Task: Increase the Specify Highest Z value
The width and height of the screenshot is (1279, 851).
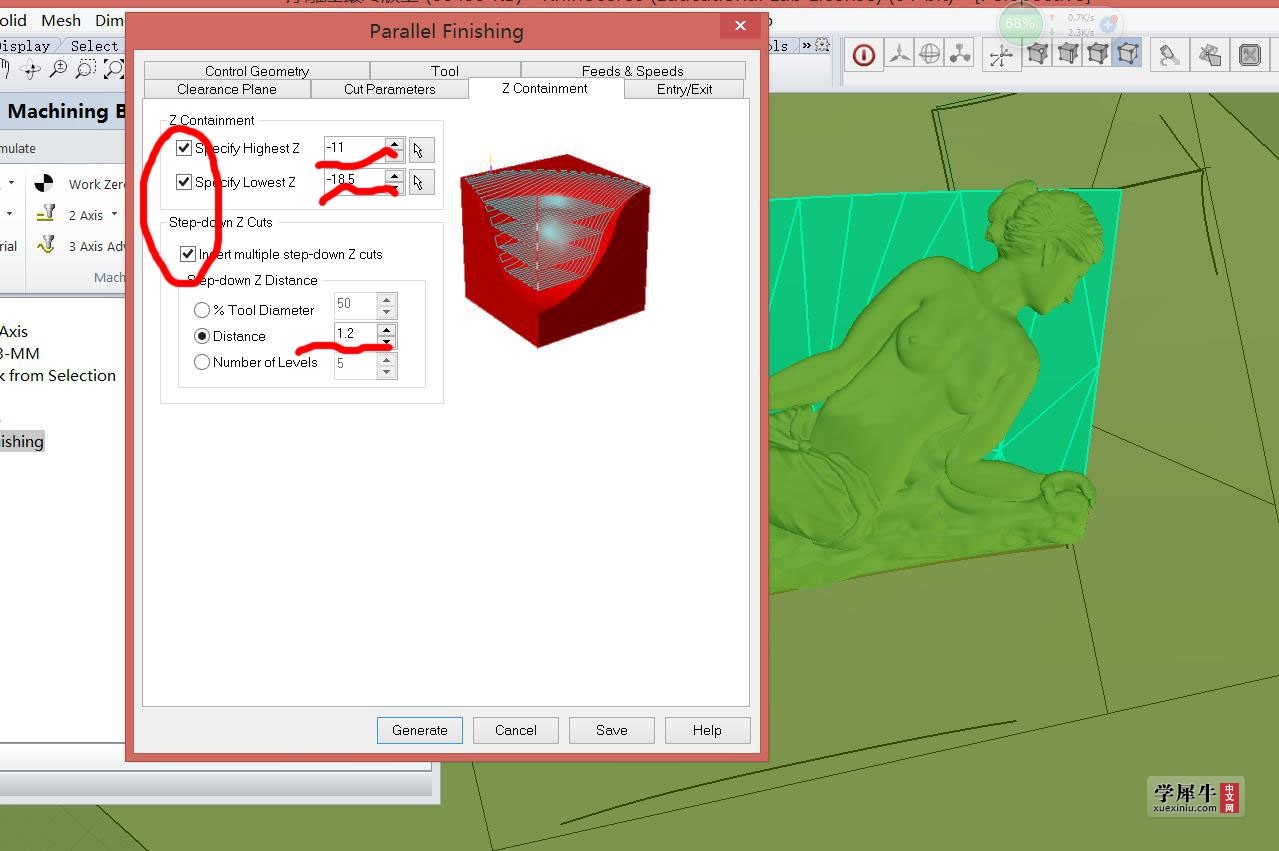Action: (x=395, y=144)
